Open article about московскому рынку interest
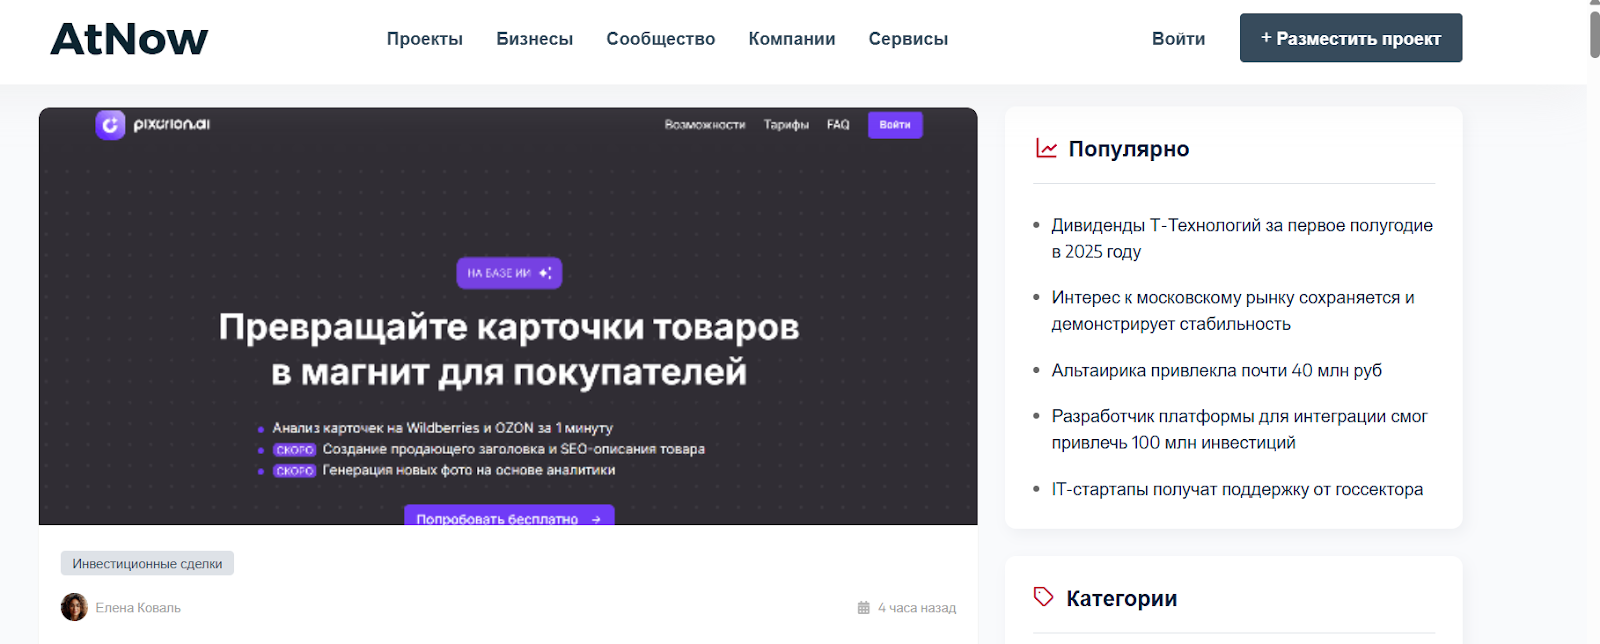 [x=1232, y=310]
